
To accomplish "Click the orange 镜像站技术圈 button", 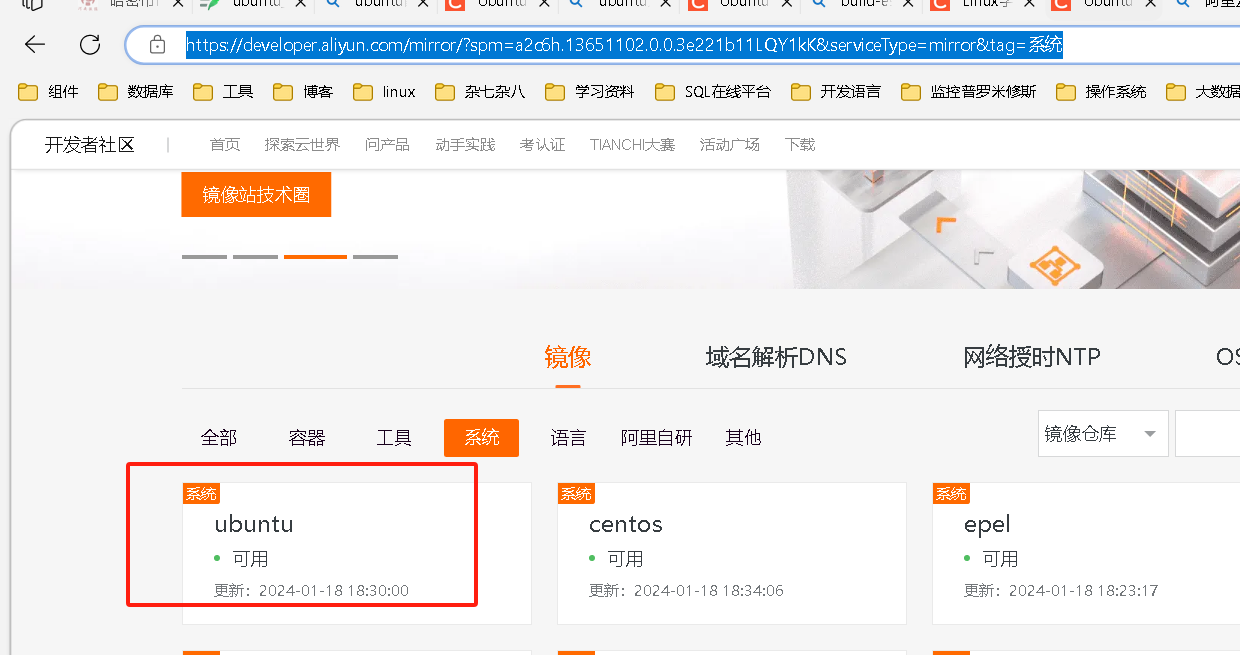I will click(256, 195).
